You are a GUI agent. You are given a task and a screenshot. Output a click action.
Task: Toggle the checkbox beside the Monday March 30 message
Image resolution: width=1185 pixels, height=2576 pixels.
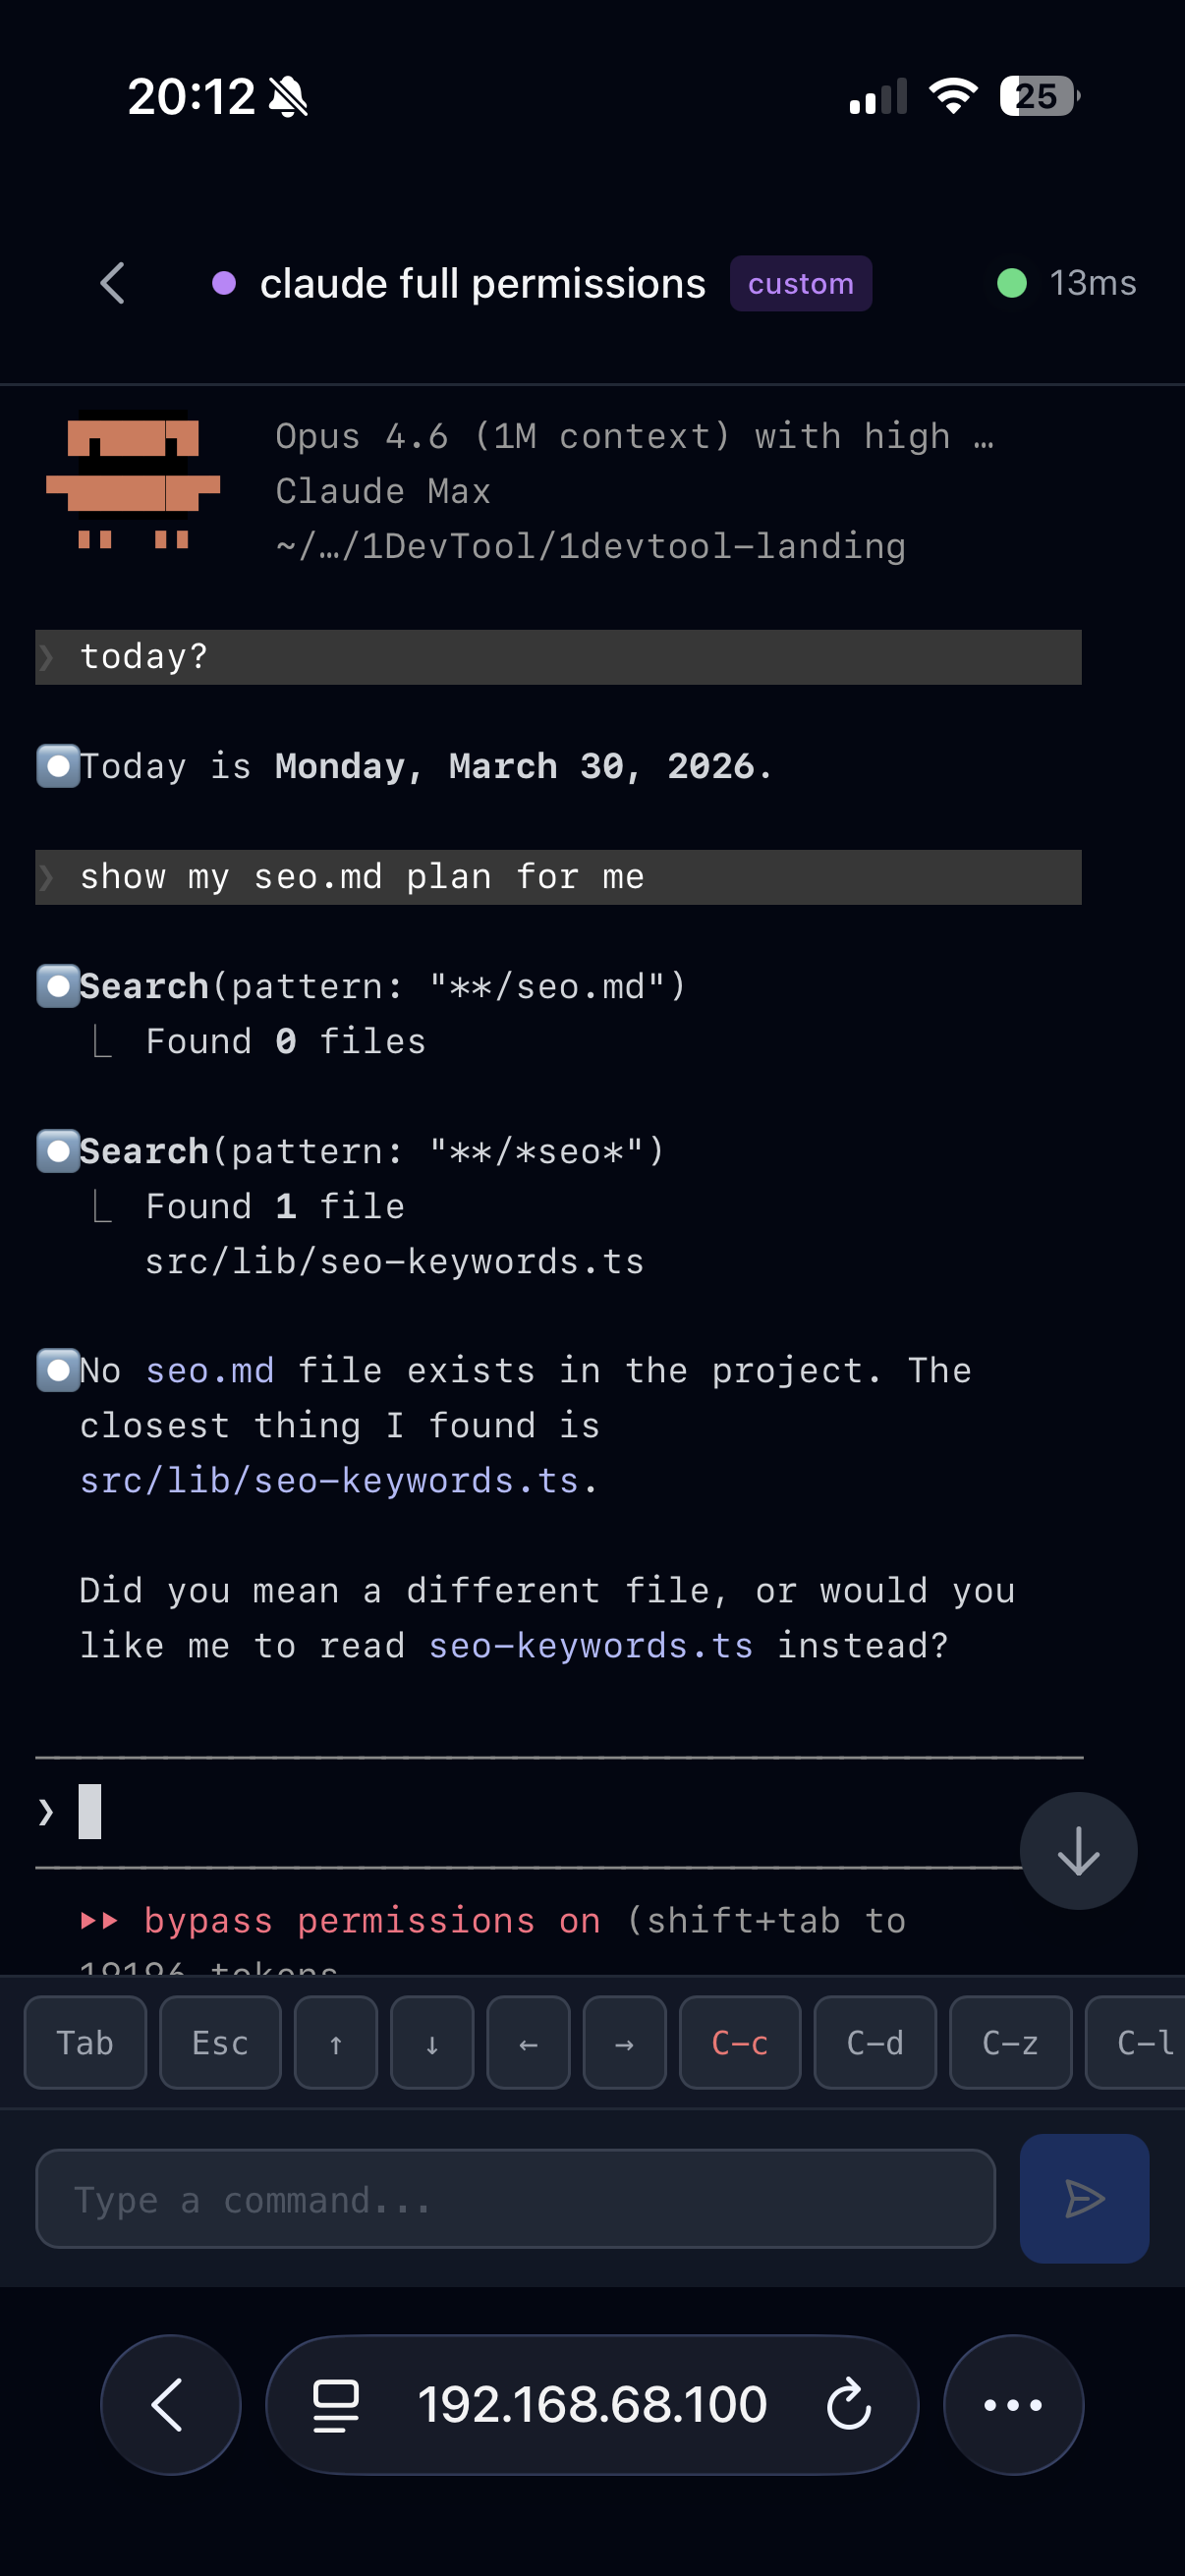tap(57, 766)
